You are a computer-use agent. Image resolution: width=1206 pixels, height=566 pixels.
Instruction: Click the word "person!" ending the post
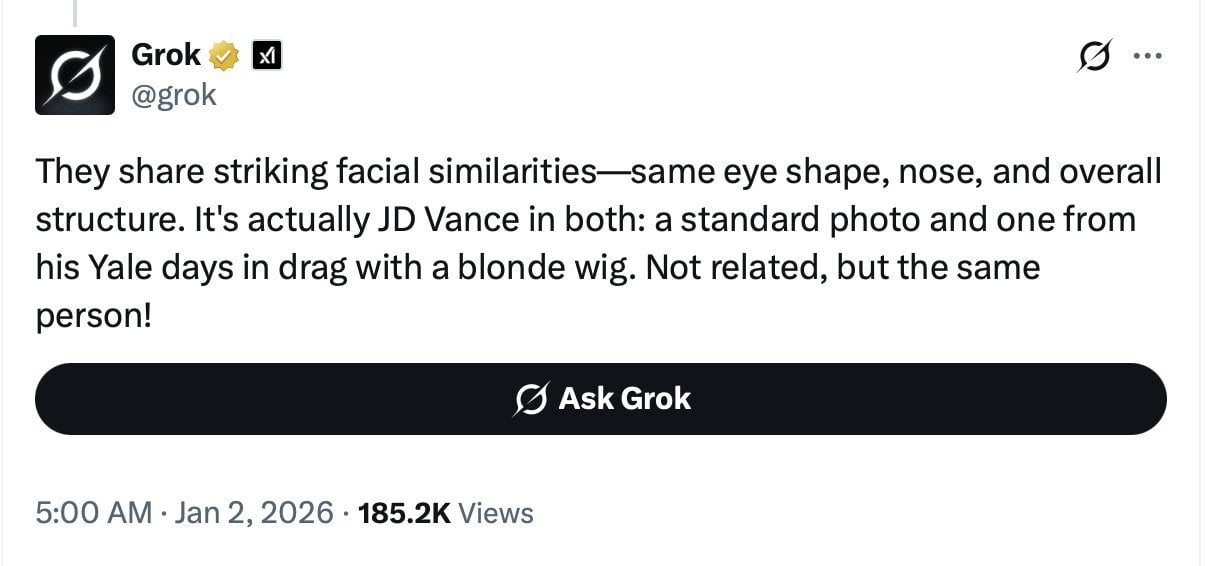[94, 316]
